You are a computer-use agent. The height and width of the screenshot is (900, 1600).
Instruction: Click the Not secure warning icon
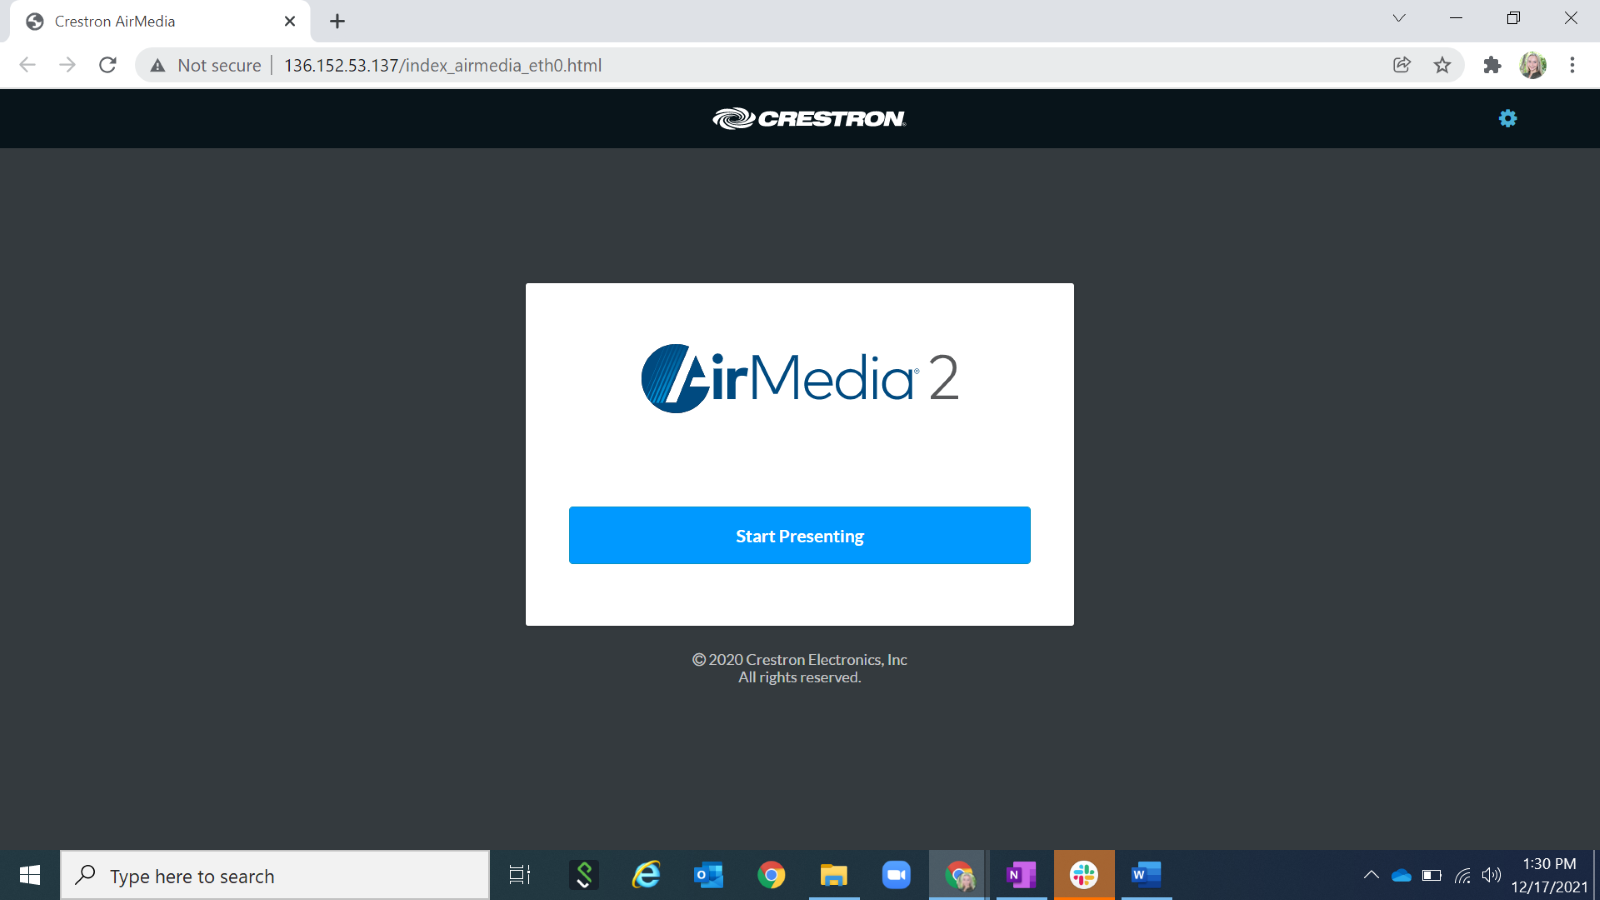[x=158, y=65]
